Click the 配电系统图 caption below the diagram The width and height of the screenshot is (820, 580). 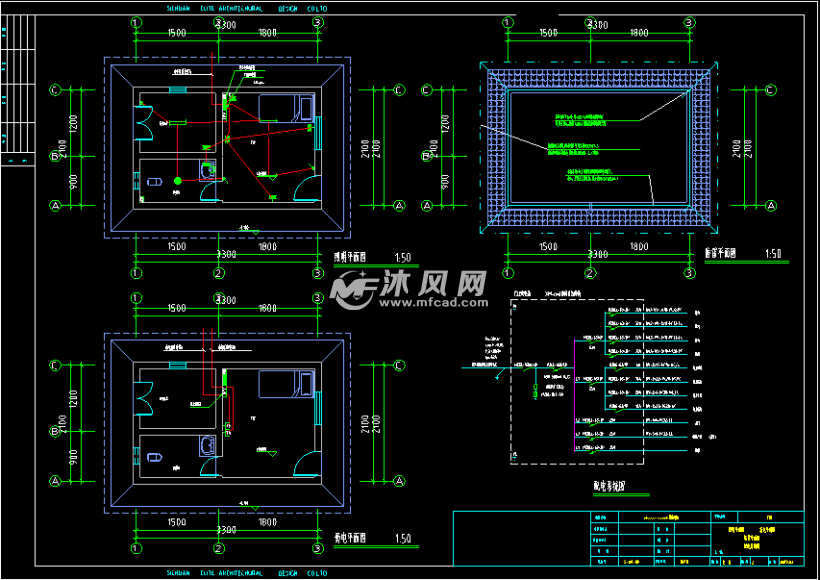[x=610, y=484]
